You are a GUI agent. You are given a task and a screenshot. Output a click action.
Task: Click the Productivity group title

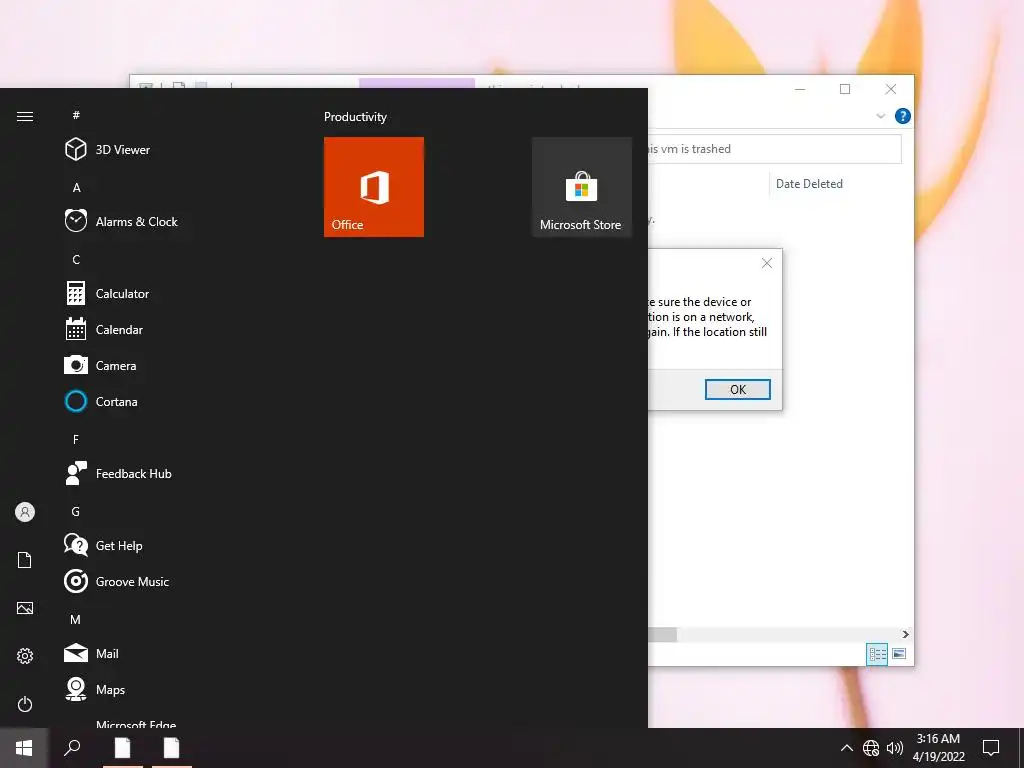(355, 117)
